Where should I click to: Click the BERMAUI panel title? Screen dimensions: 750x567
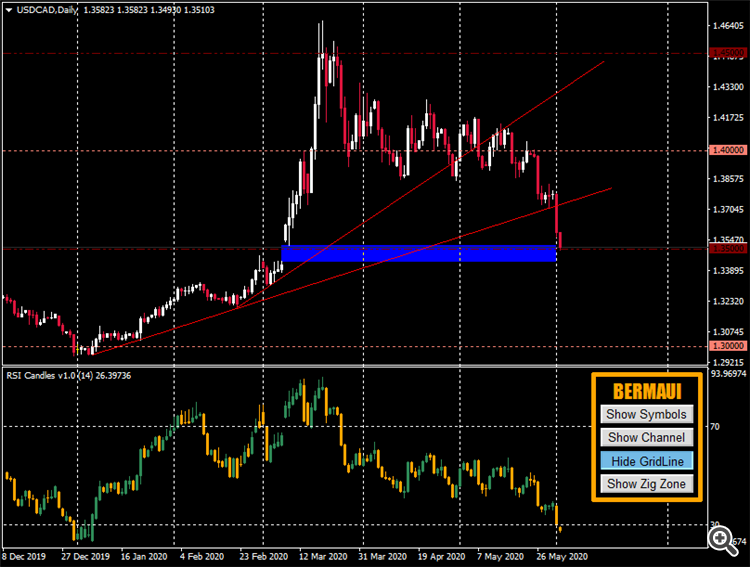[x=647, y=391]
